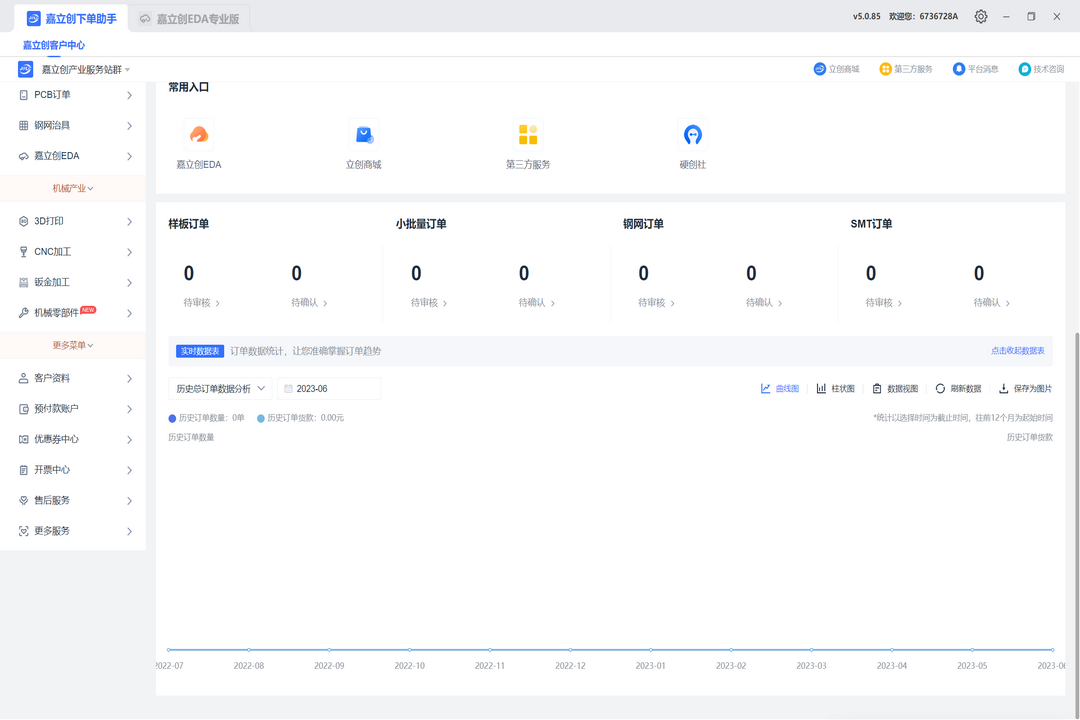1080x720 pixels.
Task: Click the 嘉立创EDA cloud sidebar icon
Action: [23, 156]
